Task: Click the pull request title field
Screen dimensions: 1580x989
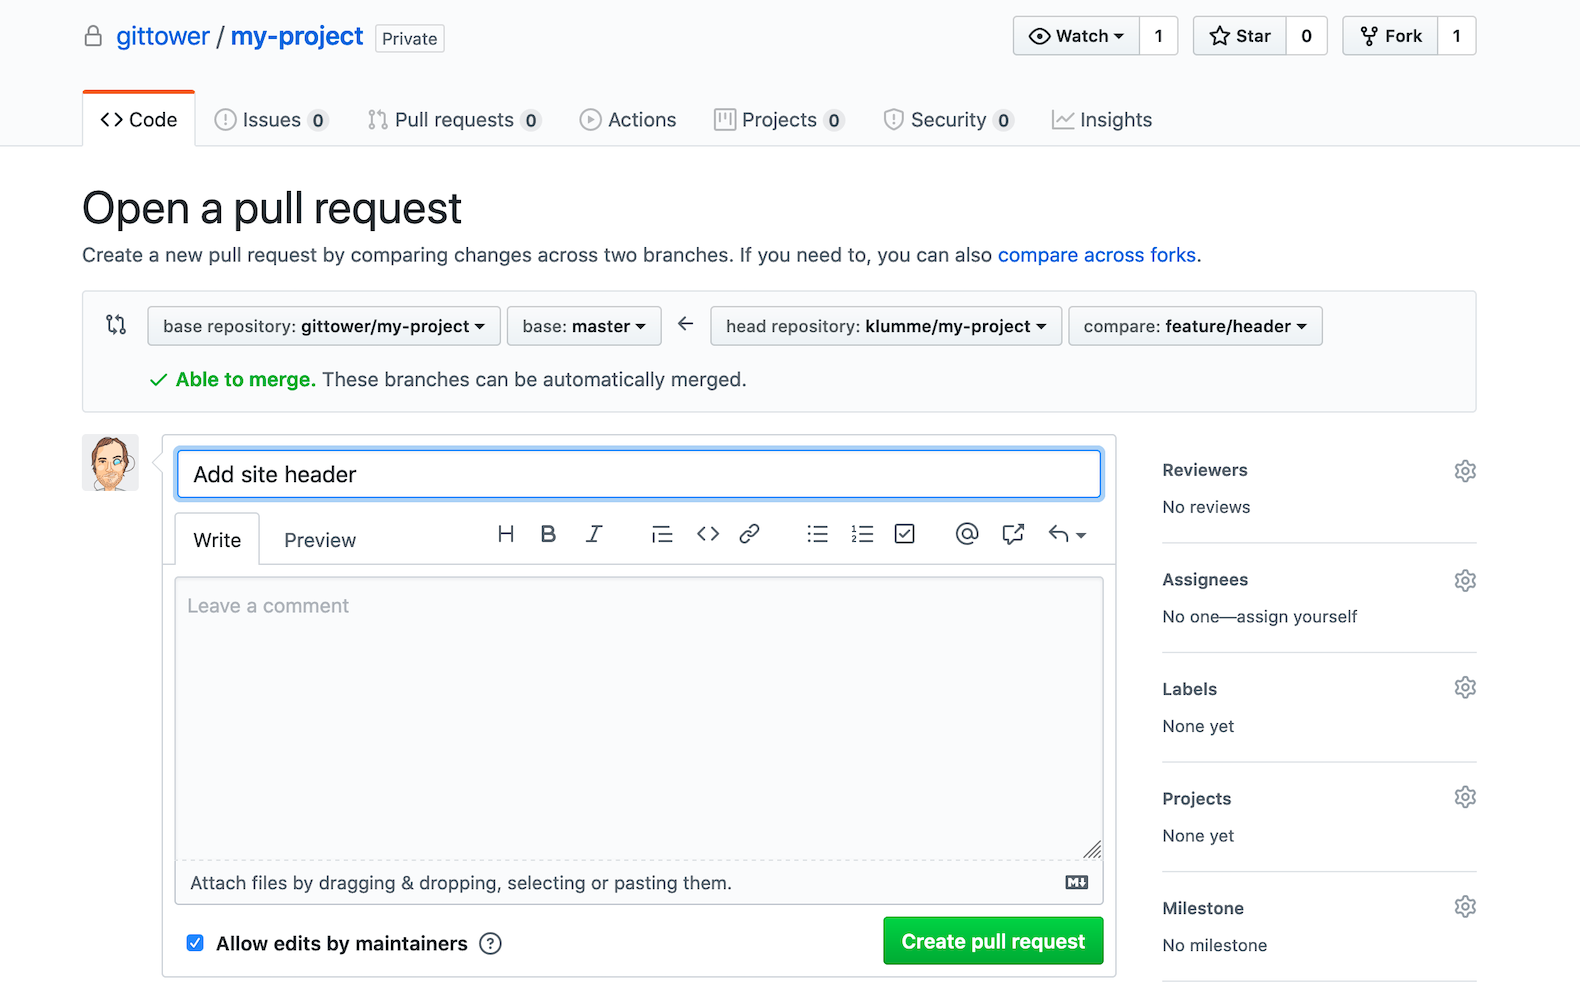Action: pos(639,474)
